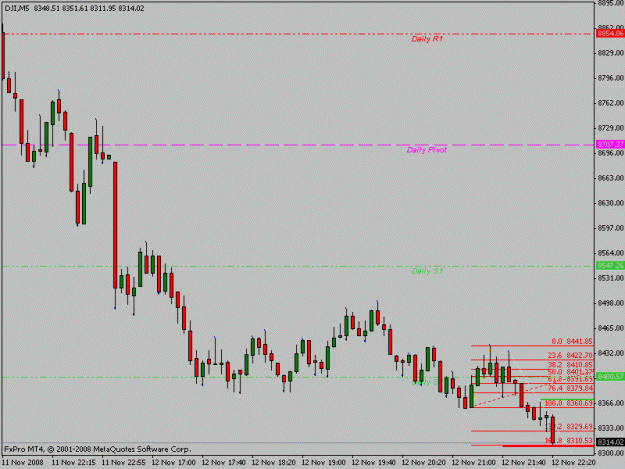Image resolution: width=625 pixels, height=469 pixels.
Task: Select the green dash-dot Daily S1 line
Action: tap(297, 267)
